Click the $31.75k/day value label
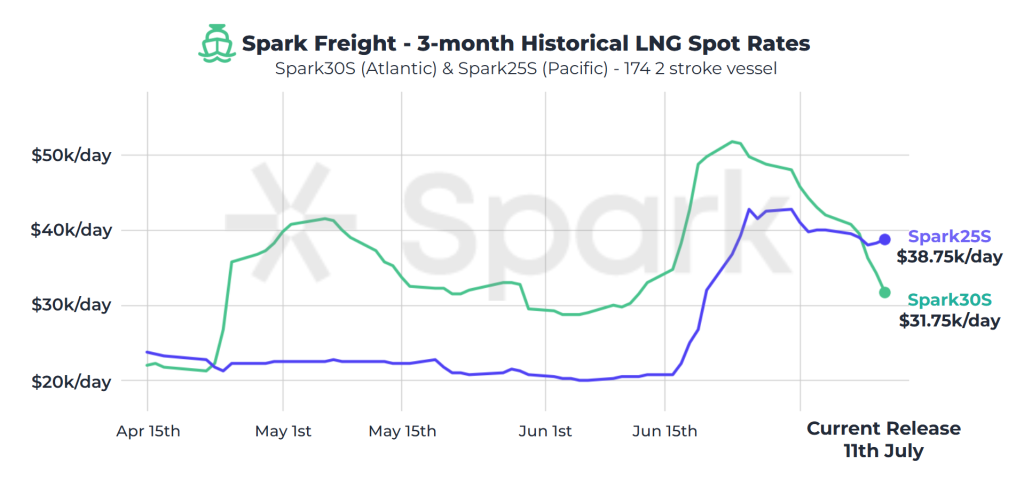The width and height of the screenshot is (1024, 503). pyautogui.click(x=950, y=321)
